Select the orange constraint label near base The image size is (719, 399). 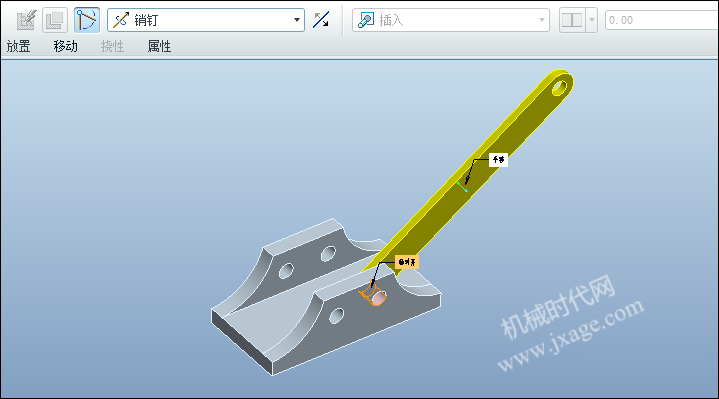[x=407, y=262]
